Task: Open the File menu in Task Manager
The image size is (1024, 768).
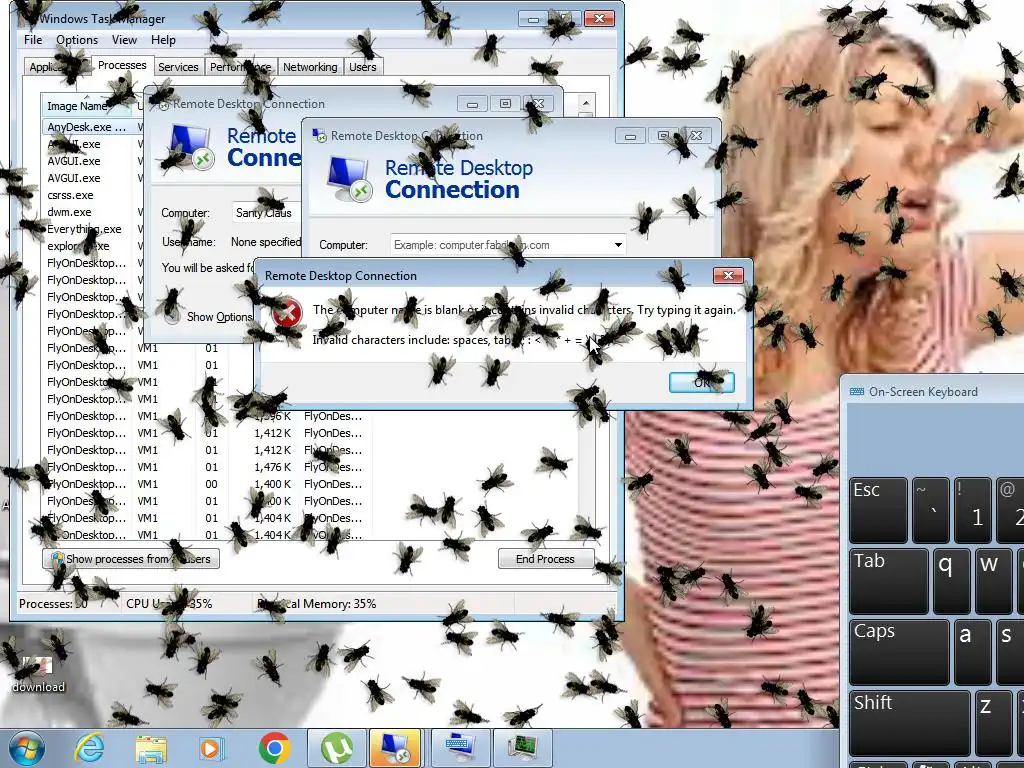Action: point(33,40)
